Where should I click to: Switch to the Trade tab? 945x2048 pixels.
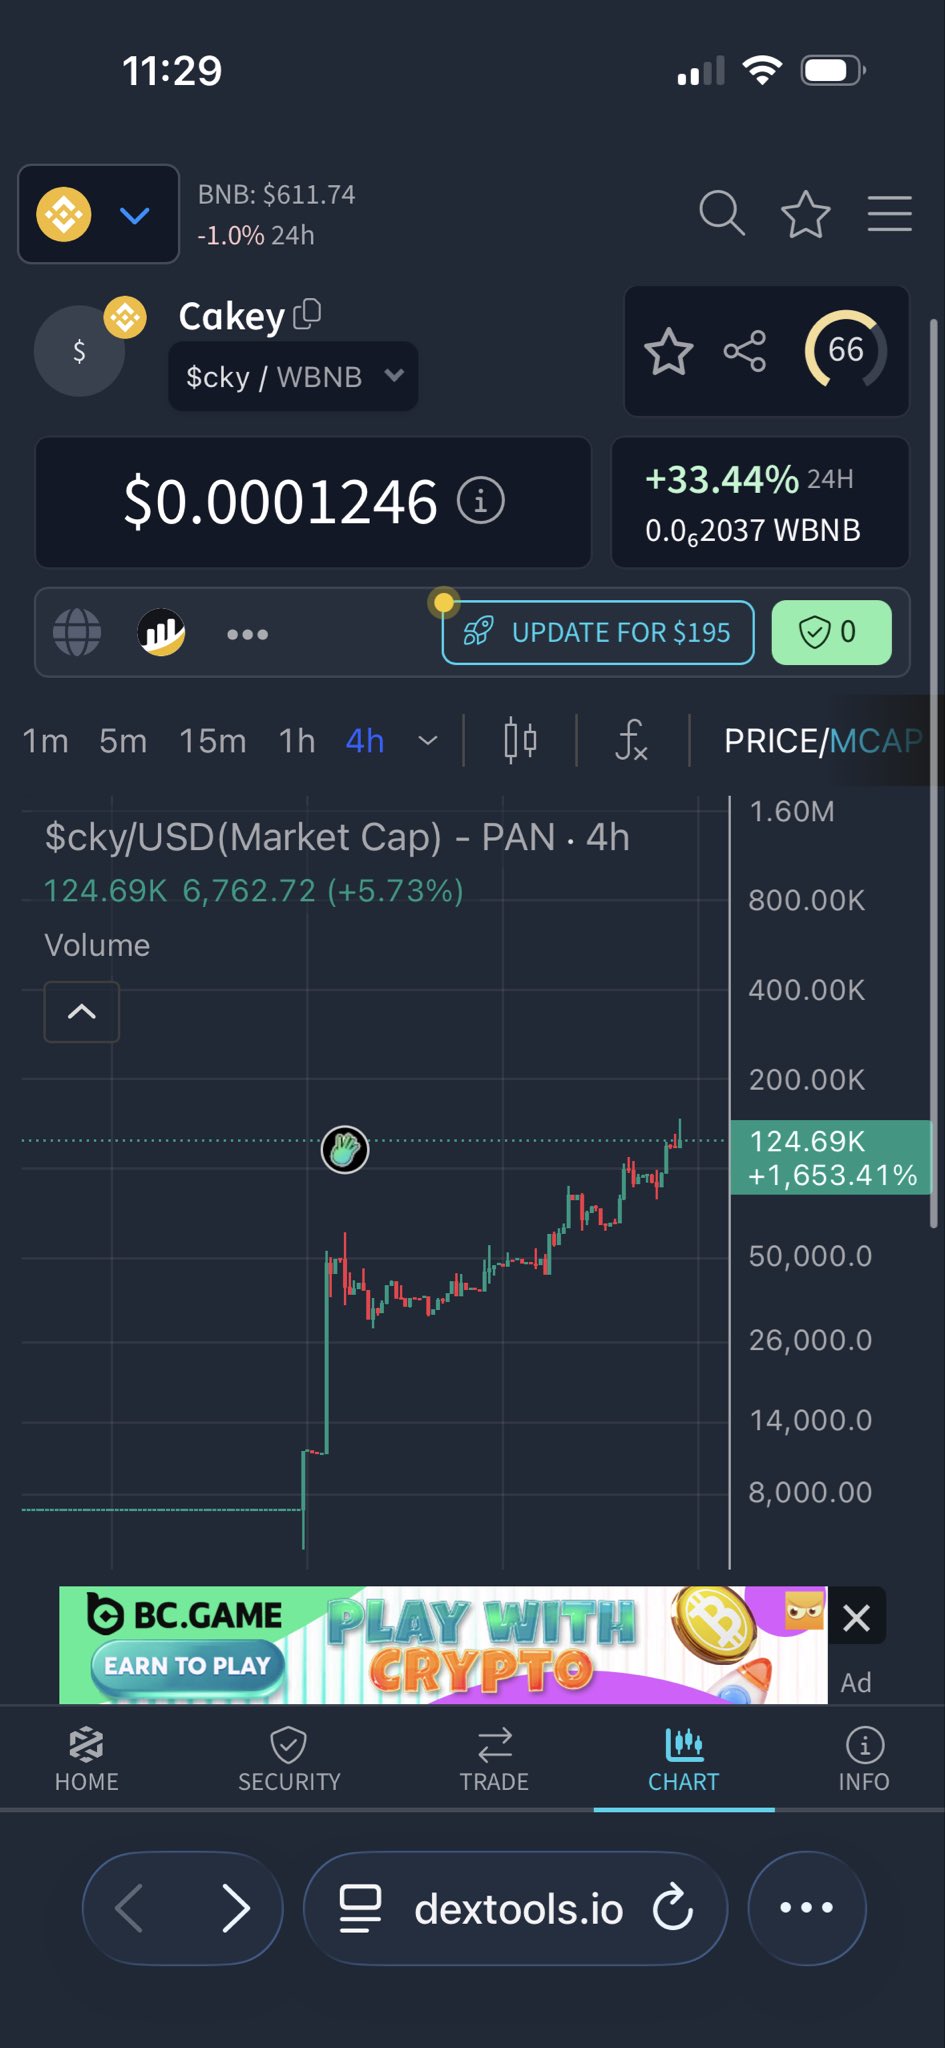[x=494, y=1759]
